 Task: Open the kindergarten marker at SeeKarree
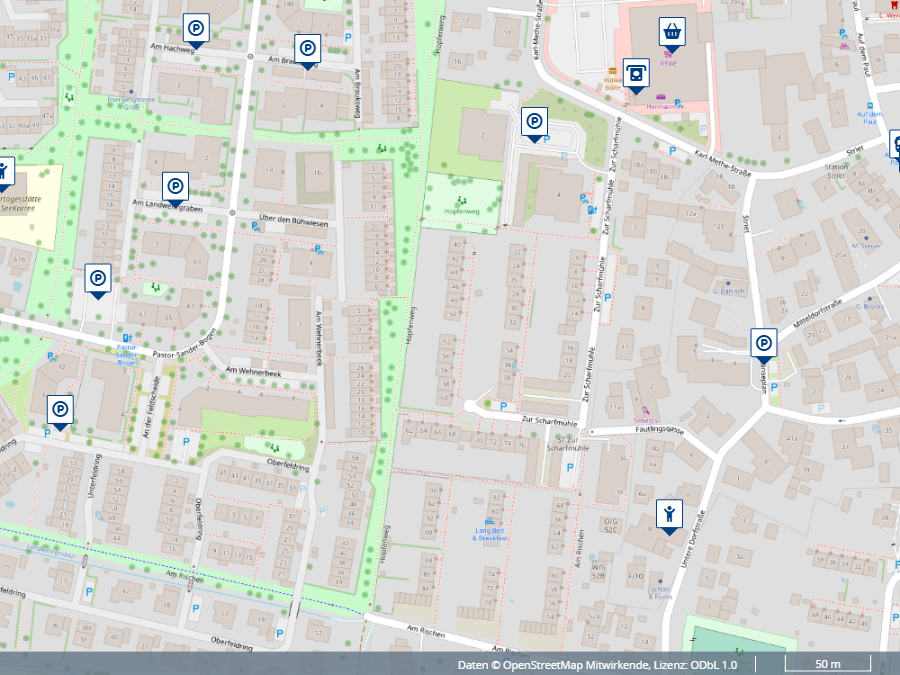[4, 172]
